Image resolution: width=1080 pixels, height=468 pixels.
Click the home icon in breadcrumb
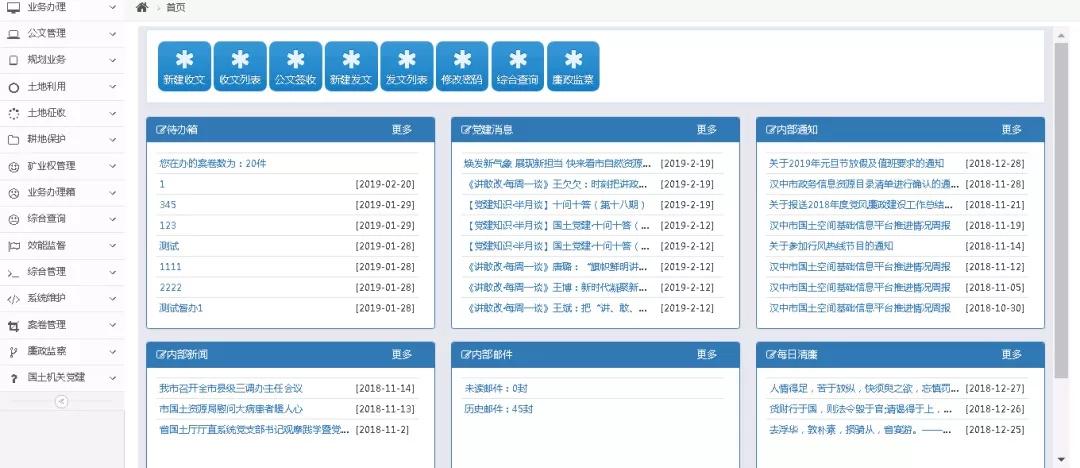point(142,8)
